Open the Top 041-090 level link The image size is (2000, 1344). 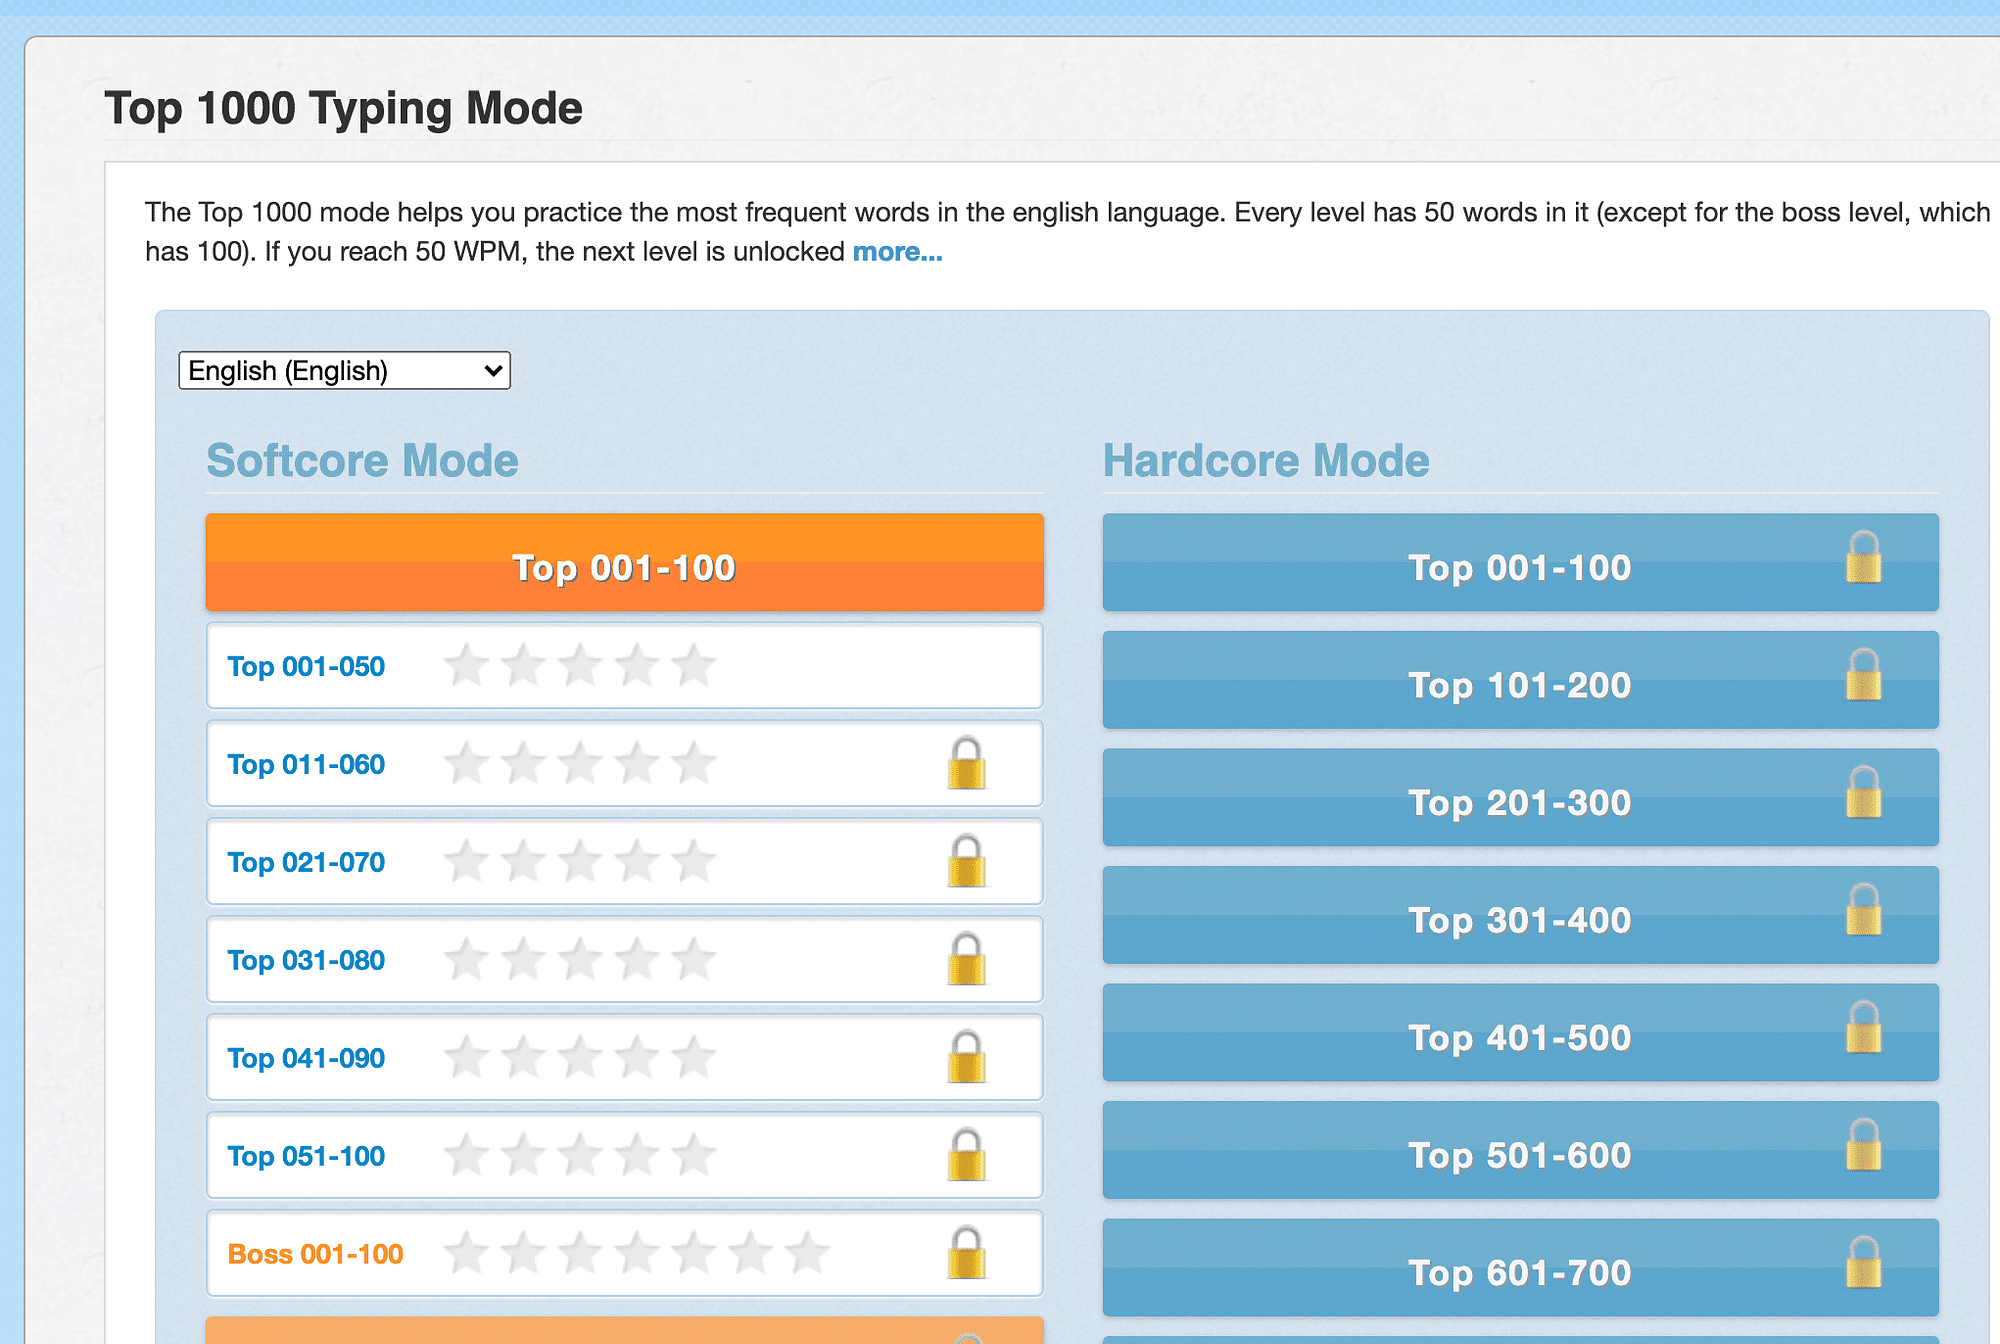point(306,1058)
